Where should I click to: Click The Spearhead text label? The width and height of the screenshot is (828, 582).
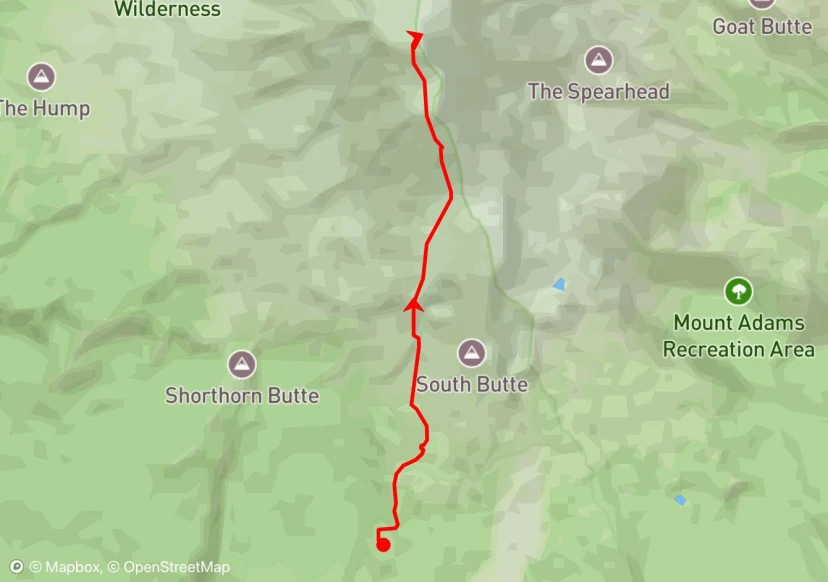click(x=599, y=91)
